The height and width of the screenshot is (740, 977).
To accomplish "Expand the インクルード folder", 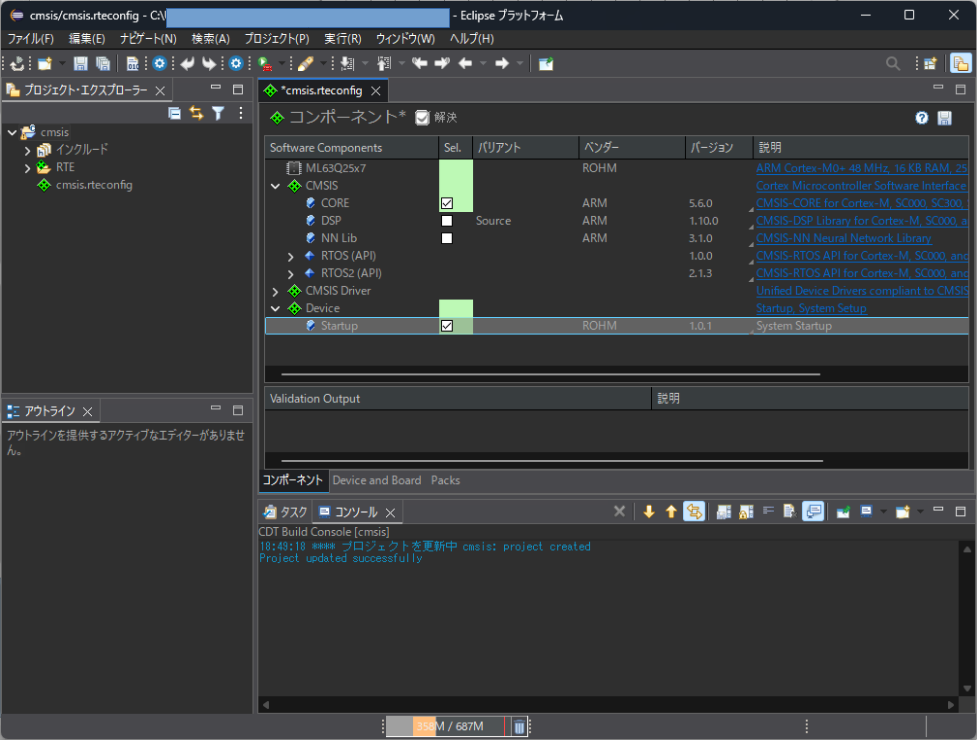I will [27, 150].
